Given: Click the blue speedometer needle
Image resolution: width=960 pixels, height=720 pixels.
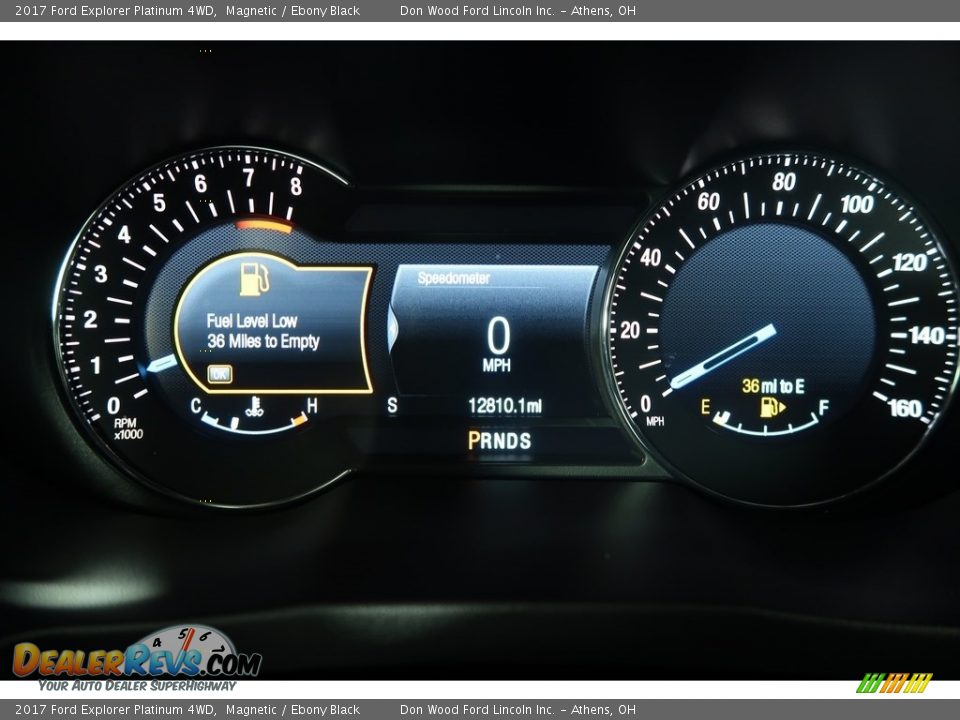Looking at the screenshot, I should [x=722, y=356].
